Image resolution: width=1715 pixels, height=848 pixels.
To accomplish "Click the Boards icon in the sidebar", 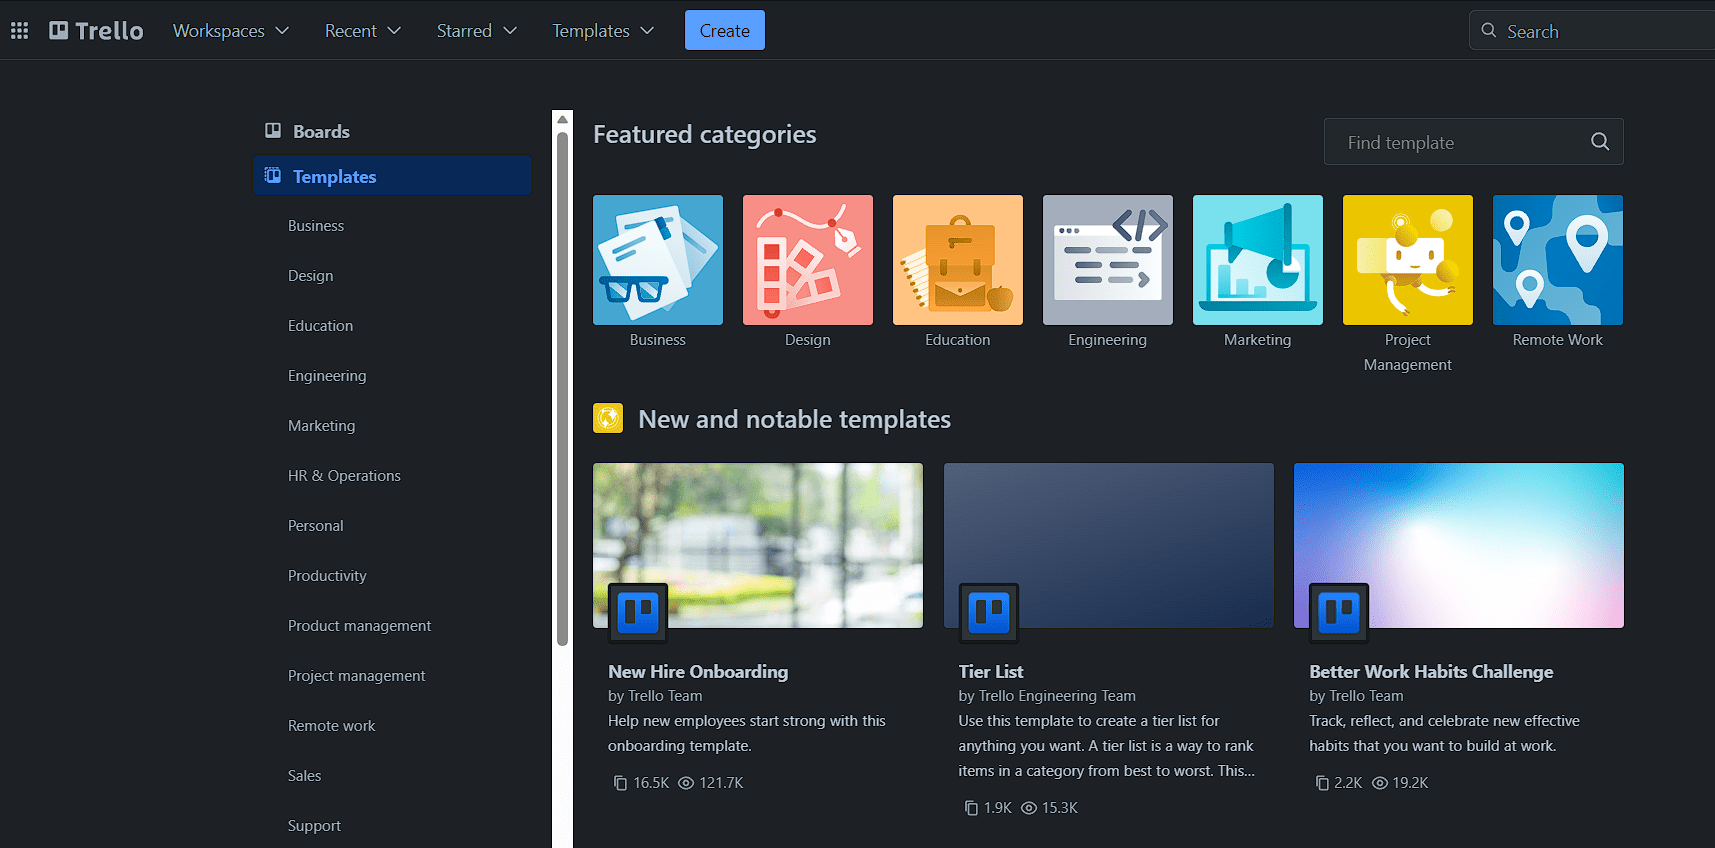I will click(272, 131).
